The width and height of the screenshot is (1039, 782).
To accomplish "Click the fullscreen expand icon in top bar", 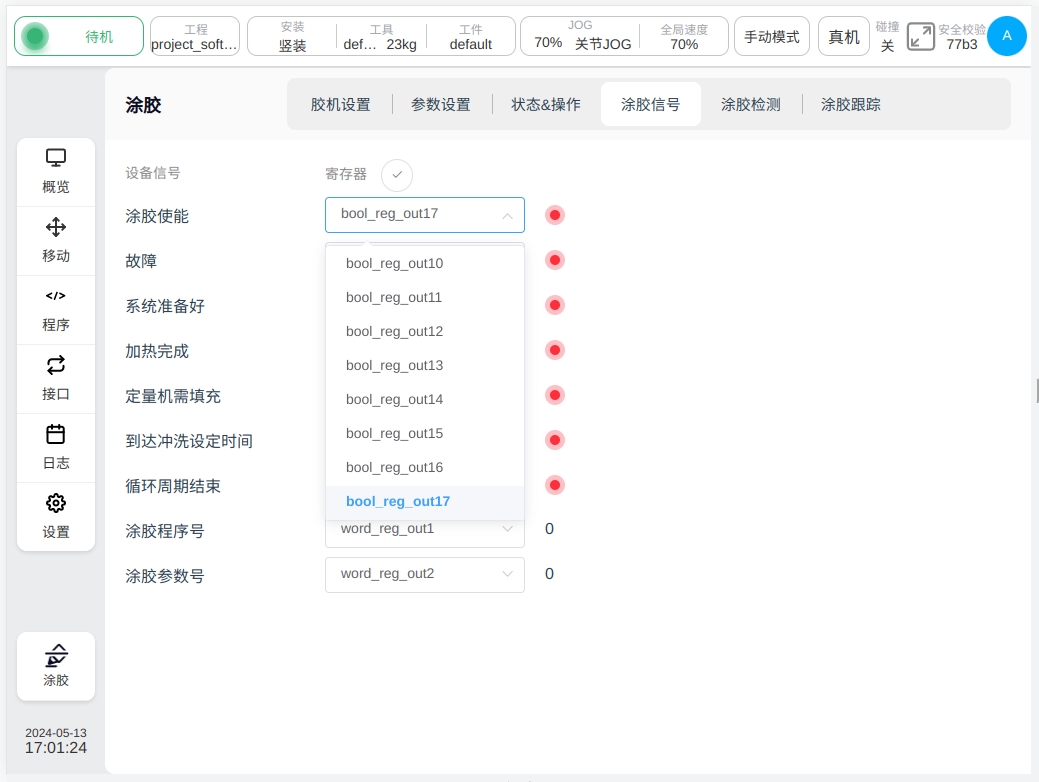I will coord(920,37).
